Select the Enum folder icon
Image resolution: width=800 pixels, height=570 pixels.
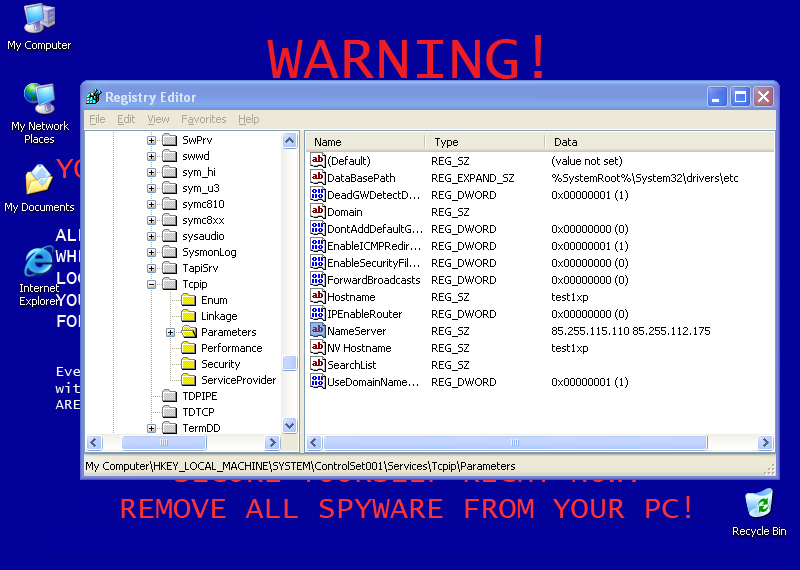pos(188,300)
